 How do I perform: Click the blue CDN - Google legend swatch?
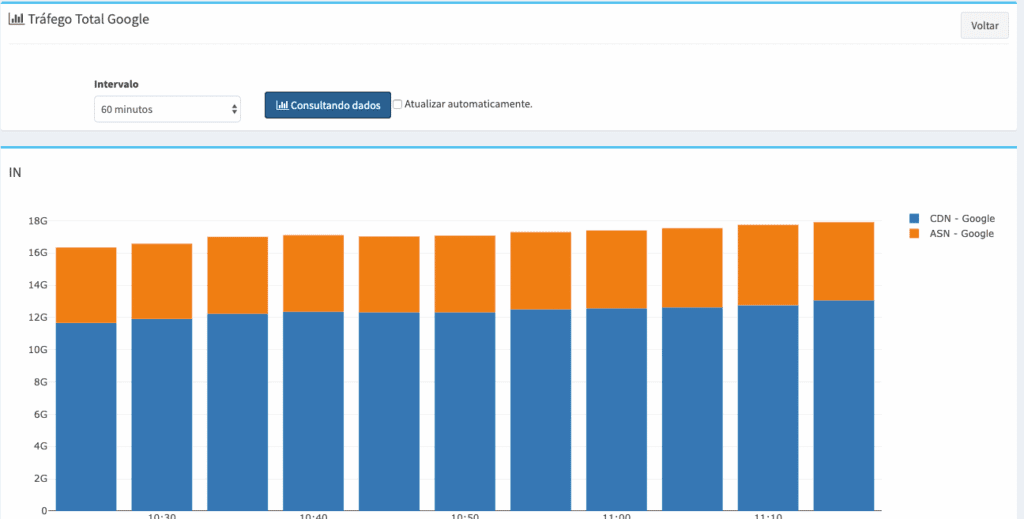pos(914,219)
